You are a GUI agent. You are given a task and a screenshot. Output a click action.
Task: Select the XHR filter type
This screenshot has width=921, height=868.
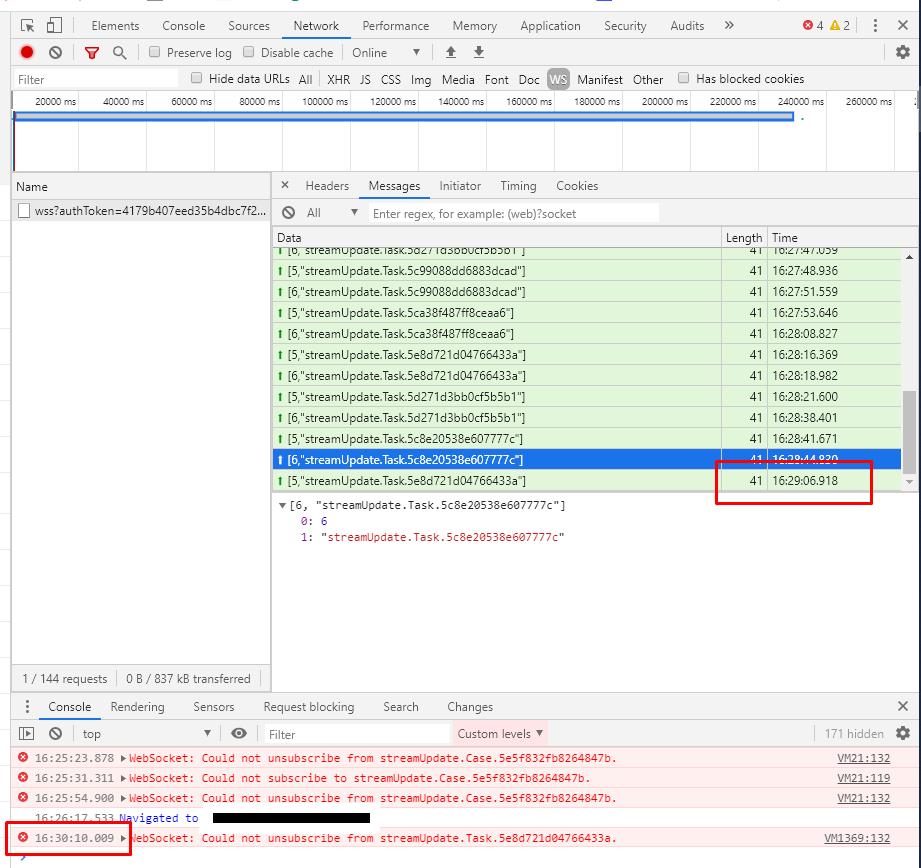[x=338, y=79]
